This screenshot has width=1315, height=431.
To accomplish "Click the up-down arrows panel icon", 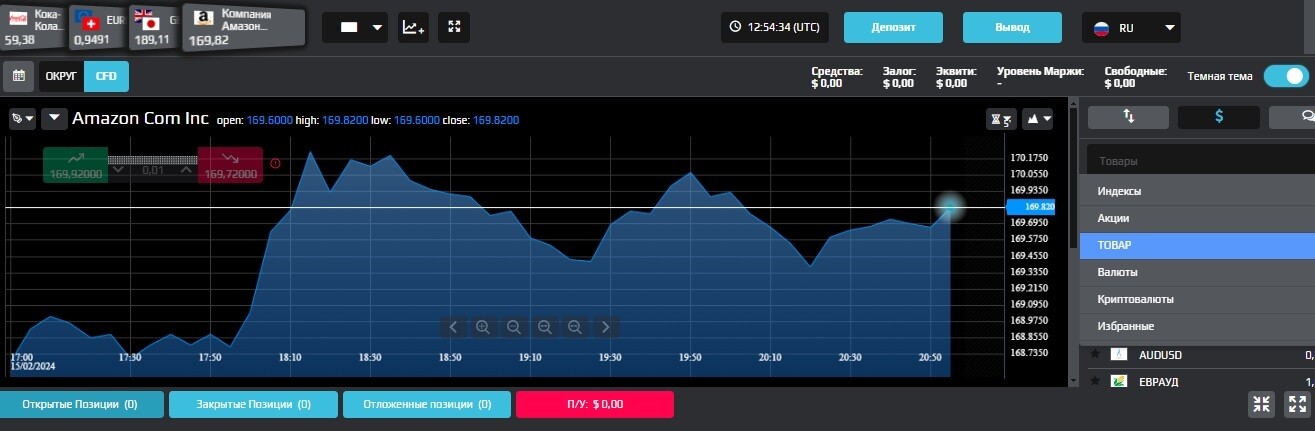I will pyautogui.click(x=1128, y=117).
